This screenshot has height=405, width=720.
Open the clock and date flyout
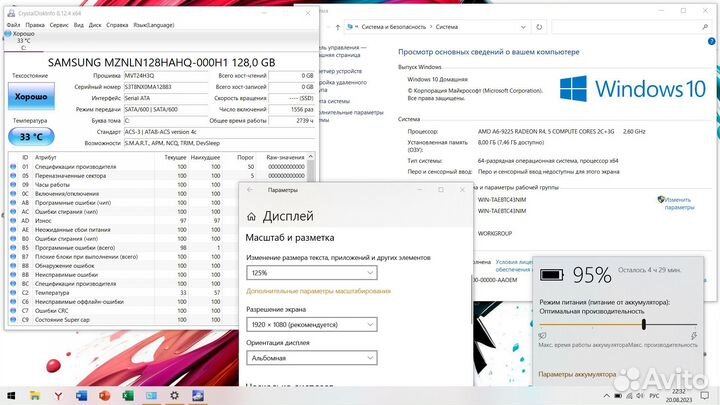click(x=679, y=395)
